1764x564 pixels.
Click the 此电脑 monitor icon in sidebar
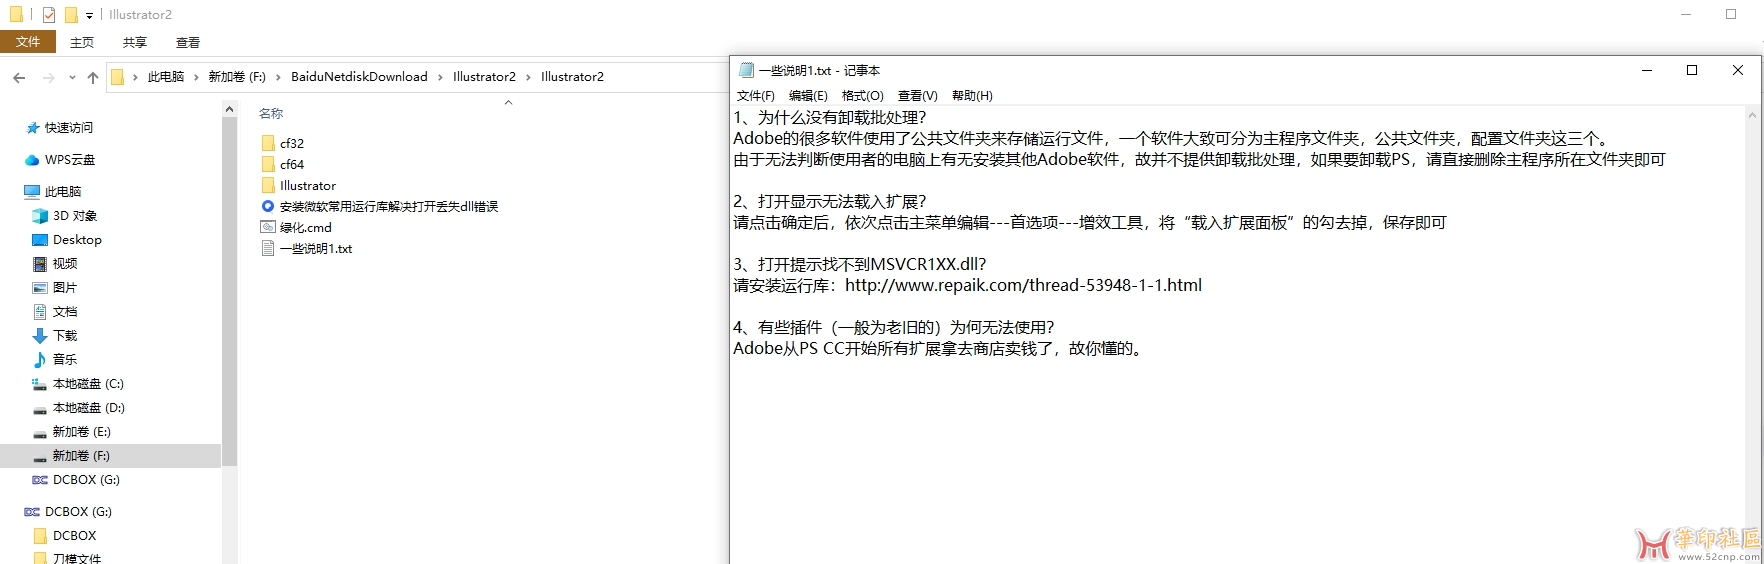[32, 191]
